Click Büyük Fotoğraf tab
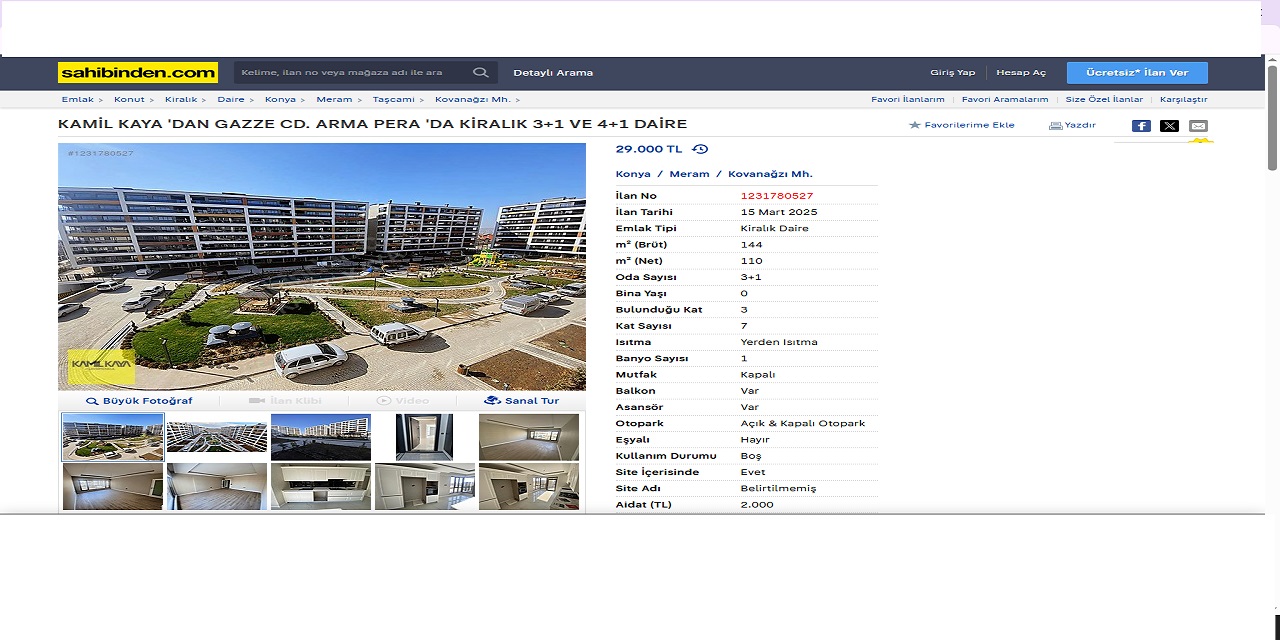Viewport: 1280px width, 640px height. (x=139, y=400)
